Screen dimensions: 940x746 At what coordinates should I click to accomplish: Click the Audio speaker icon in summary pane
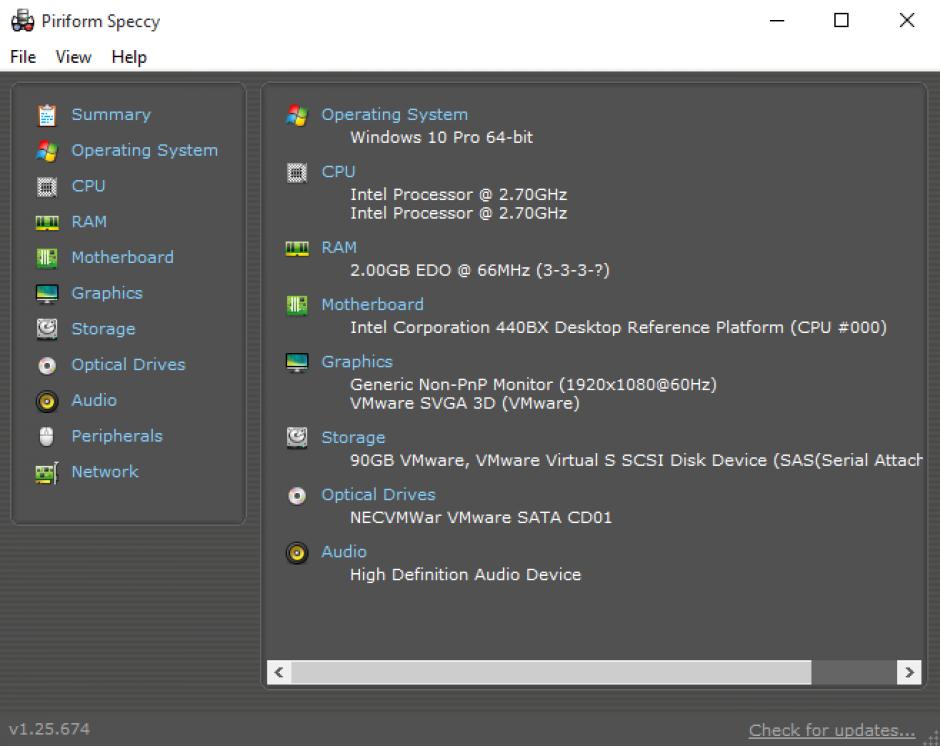297,553
